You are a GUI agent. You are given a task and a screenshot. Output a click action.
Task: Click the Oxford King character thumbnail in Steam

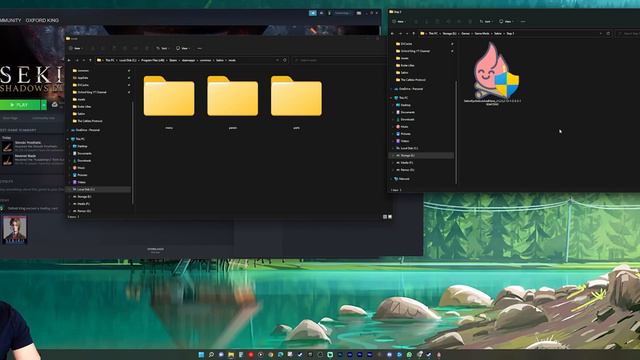tap(15, 229)
